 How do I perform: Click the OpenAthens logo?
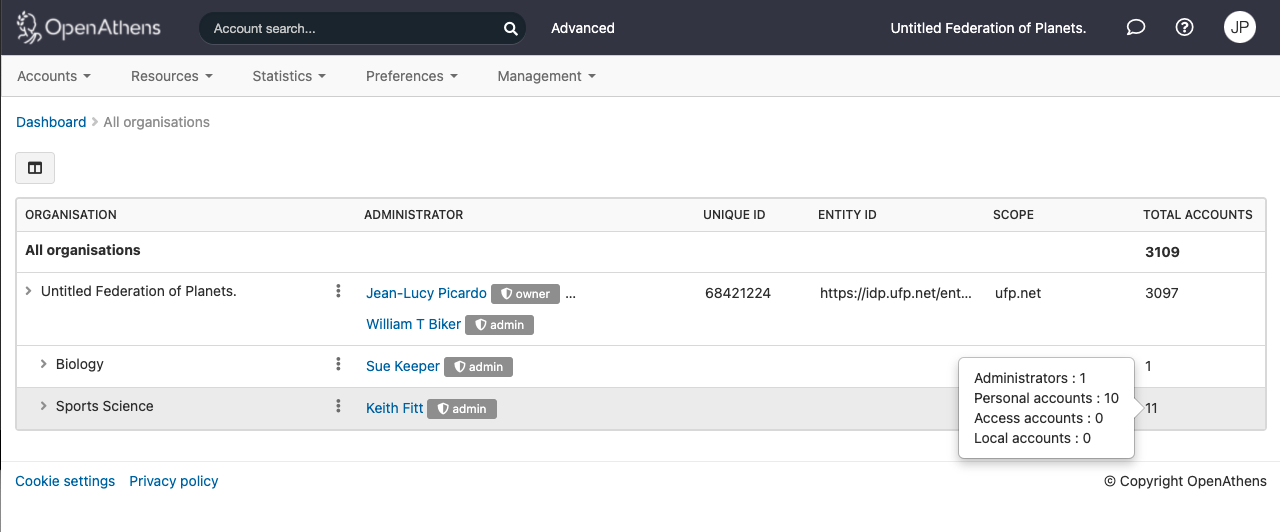pyautogui.click(x=89, y=27)
